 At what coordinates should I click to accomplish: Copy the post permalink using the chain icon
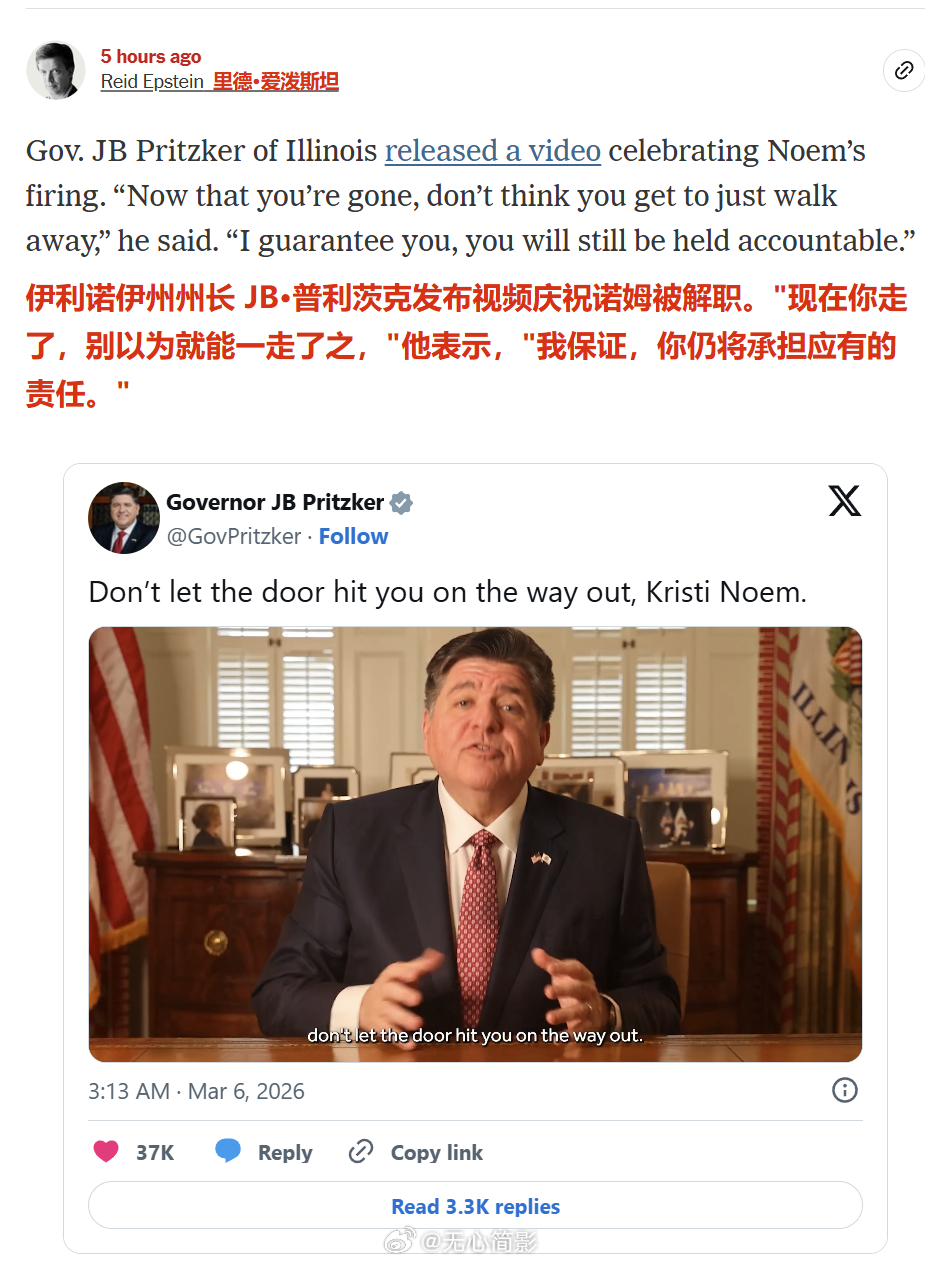[x=903, y=70]
